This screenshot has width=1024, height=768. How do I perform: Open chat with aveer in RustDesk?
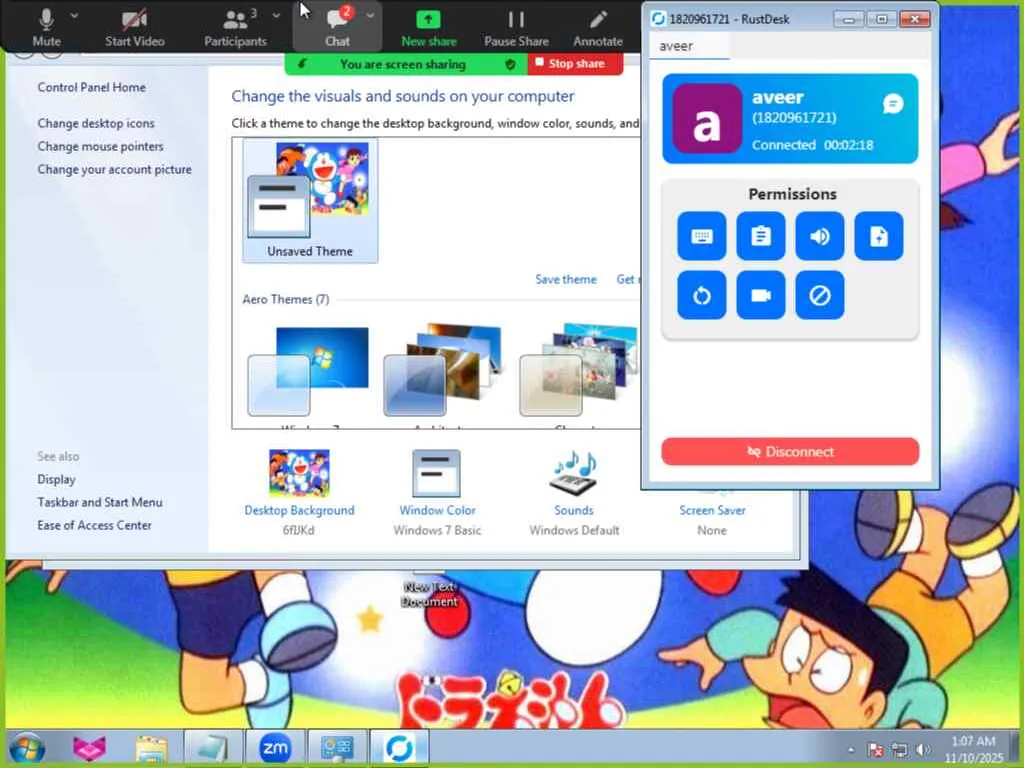pos(893,103)
